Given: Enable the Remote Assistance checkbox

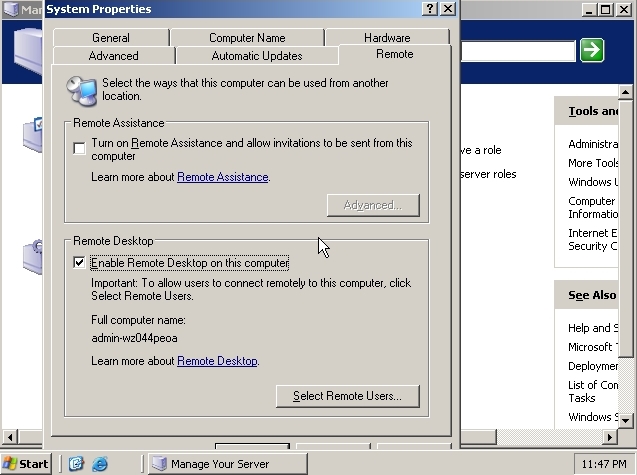Looking at the screenshot, I should click(x=80, y=148).
